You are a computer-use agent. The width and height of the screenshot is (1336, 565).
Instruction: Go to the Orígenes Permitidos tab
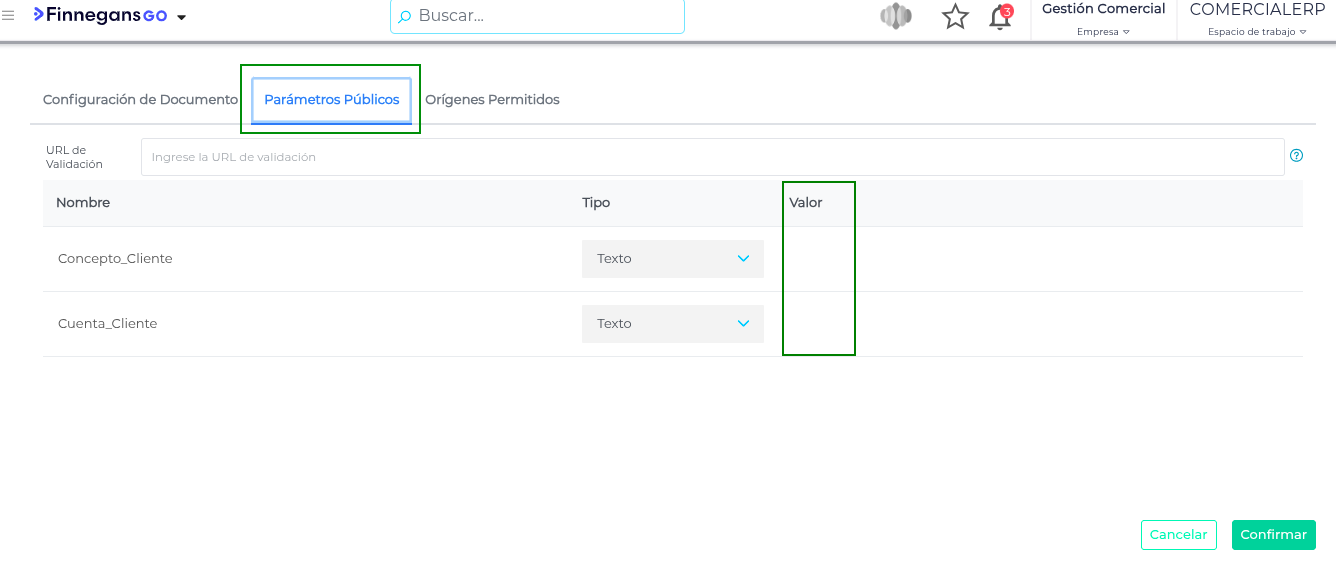(492, 100)
